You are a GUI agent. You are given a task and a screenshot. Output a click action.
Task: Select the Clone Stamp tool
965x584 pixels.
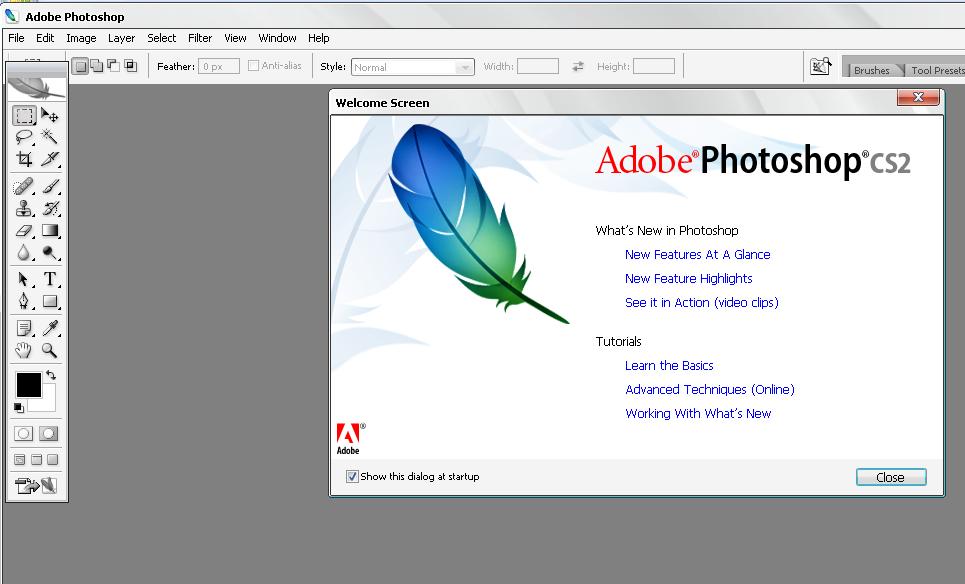[24, 209]
